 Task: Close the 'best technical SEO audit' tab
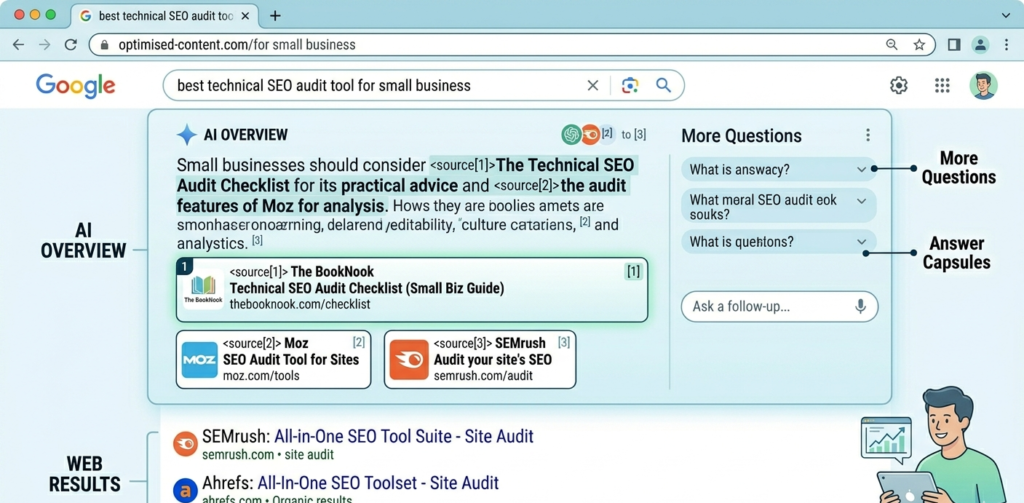tap(245, 16)
